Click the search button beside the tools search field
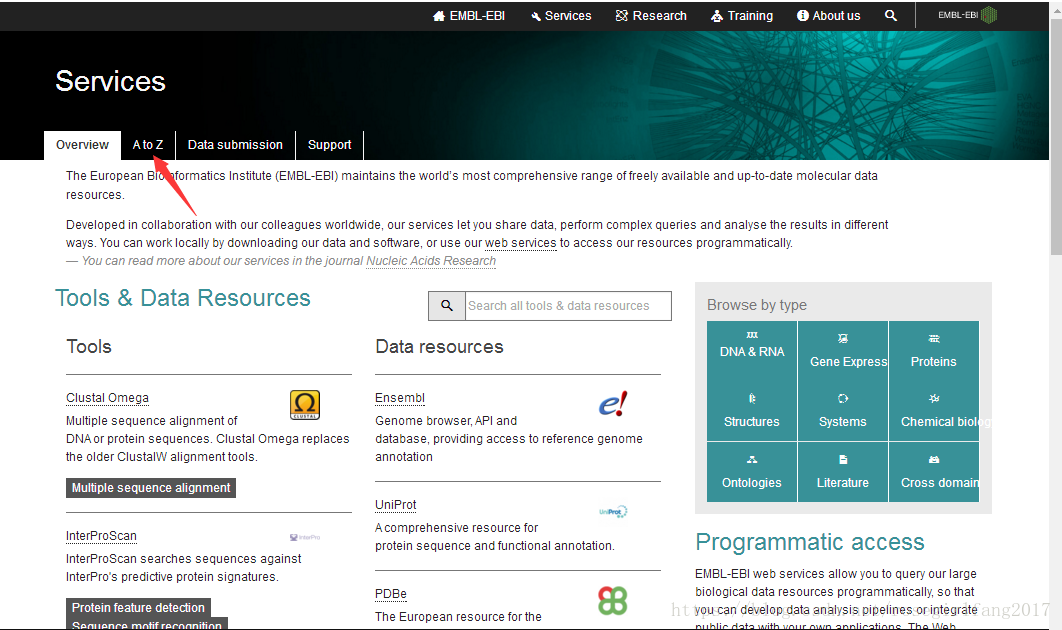Screen dimensions: 1062x630 point(447,306)
